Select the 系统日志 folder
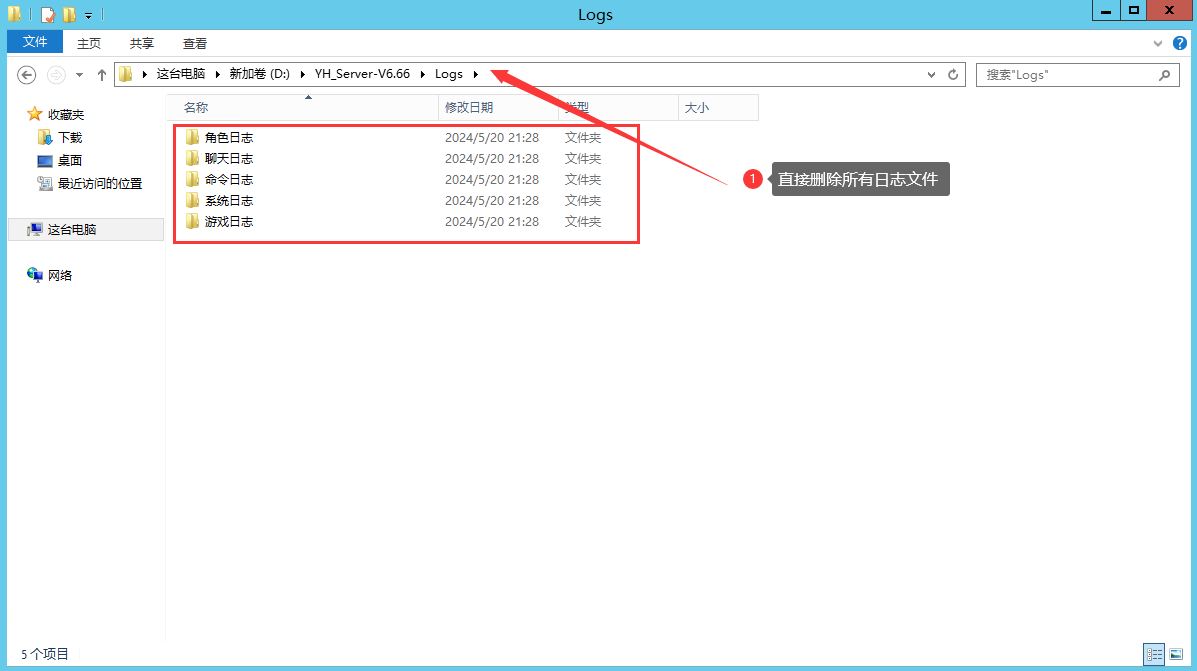Image resolution: width=1197 pixels, height=671 pixels. [x=229, y=200]
